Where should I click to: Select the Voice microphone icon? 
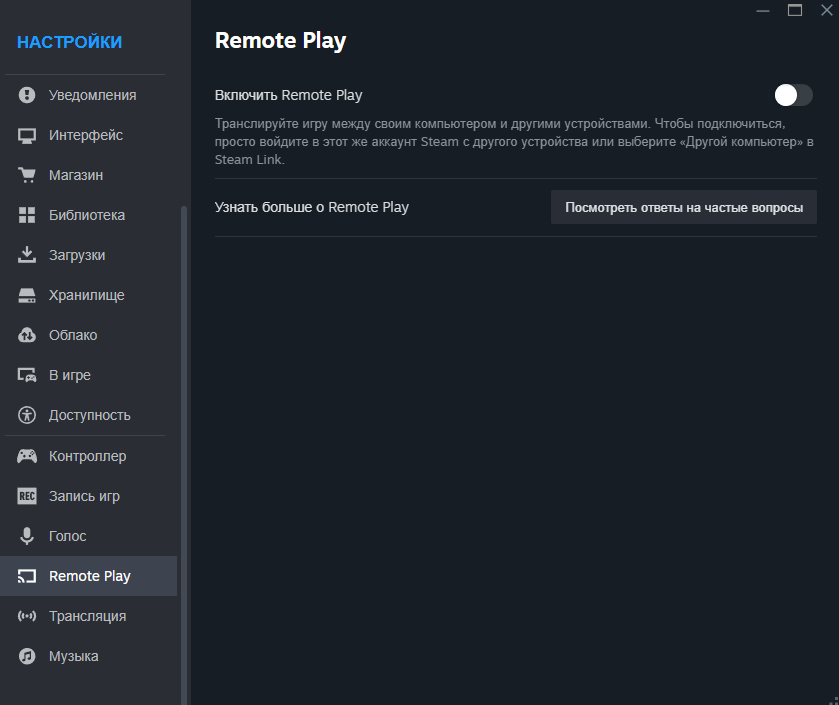coord(28,536)
